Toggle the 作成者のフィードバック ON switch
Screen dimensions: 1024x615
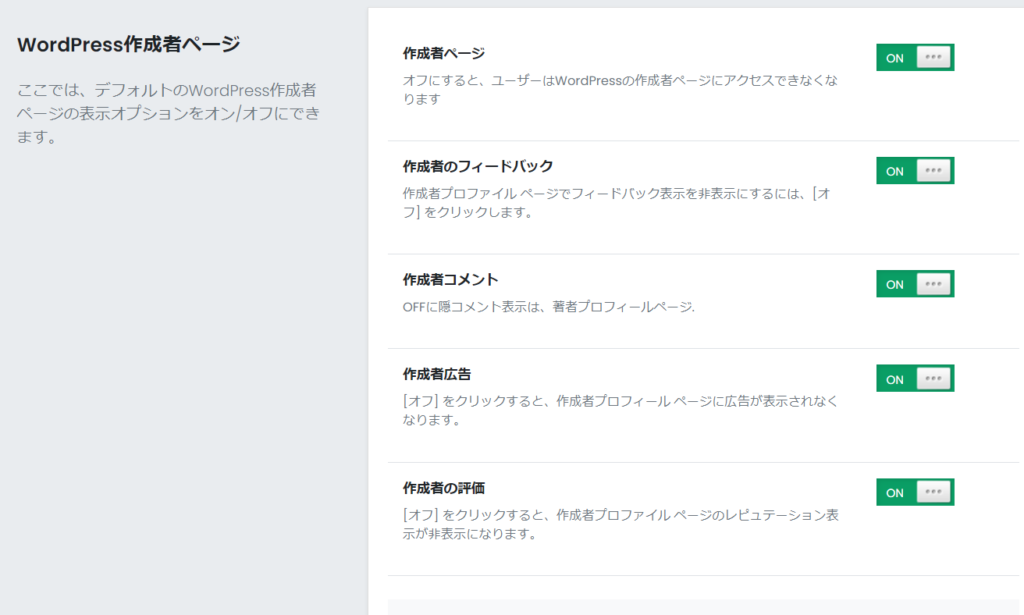point(915,170)
